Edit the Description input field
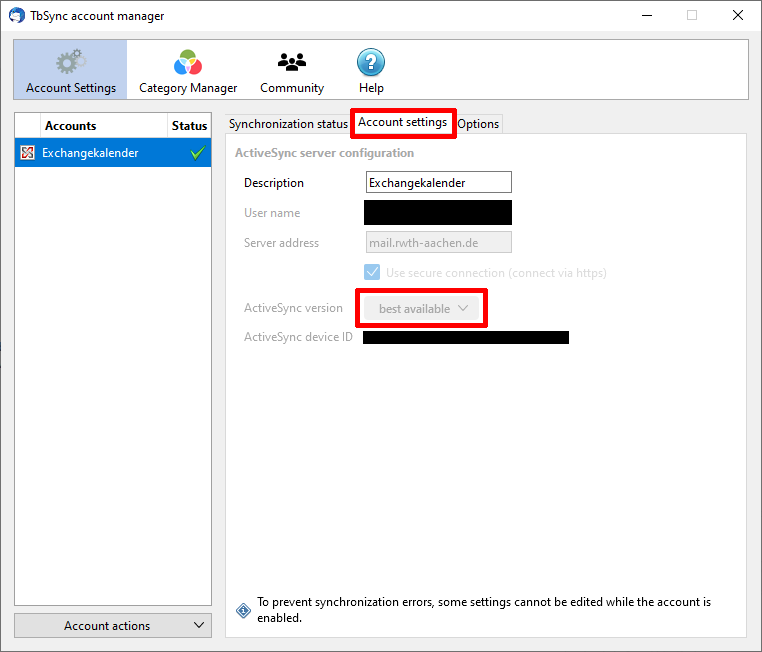This screenshot has width=762, height=652. [438, 182]
